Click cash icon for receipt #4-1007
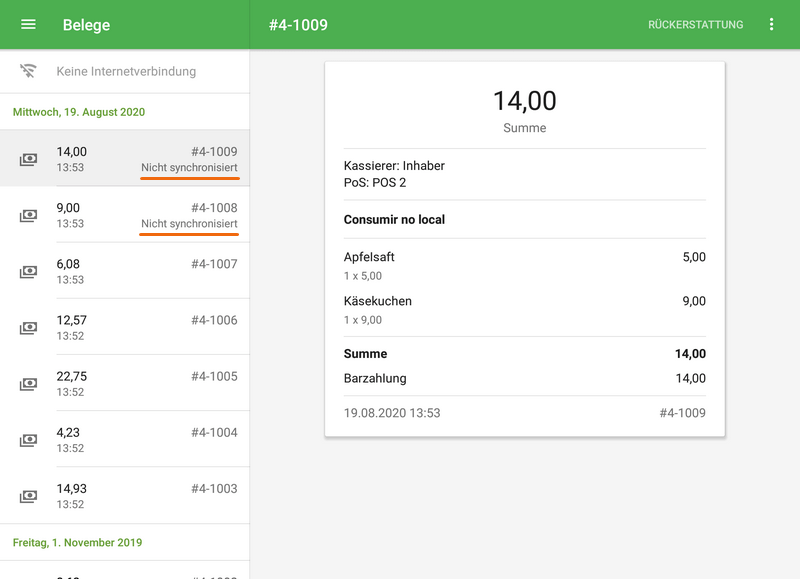The width and height of the screenshot is (800, 579). pyautogui.click(x=28, y=271)
